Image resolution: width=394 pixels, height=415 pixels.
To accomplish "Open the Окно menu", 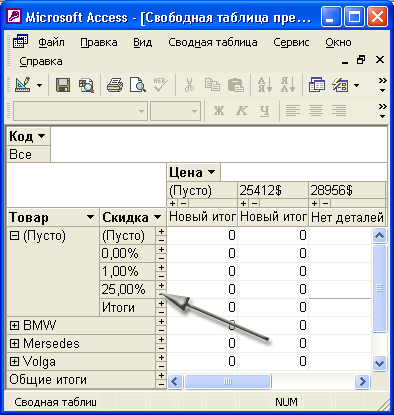I will 338,43.
